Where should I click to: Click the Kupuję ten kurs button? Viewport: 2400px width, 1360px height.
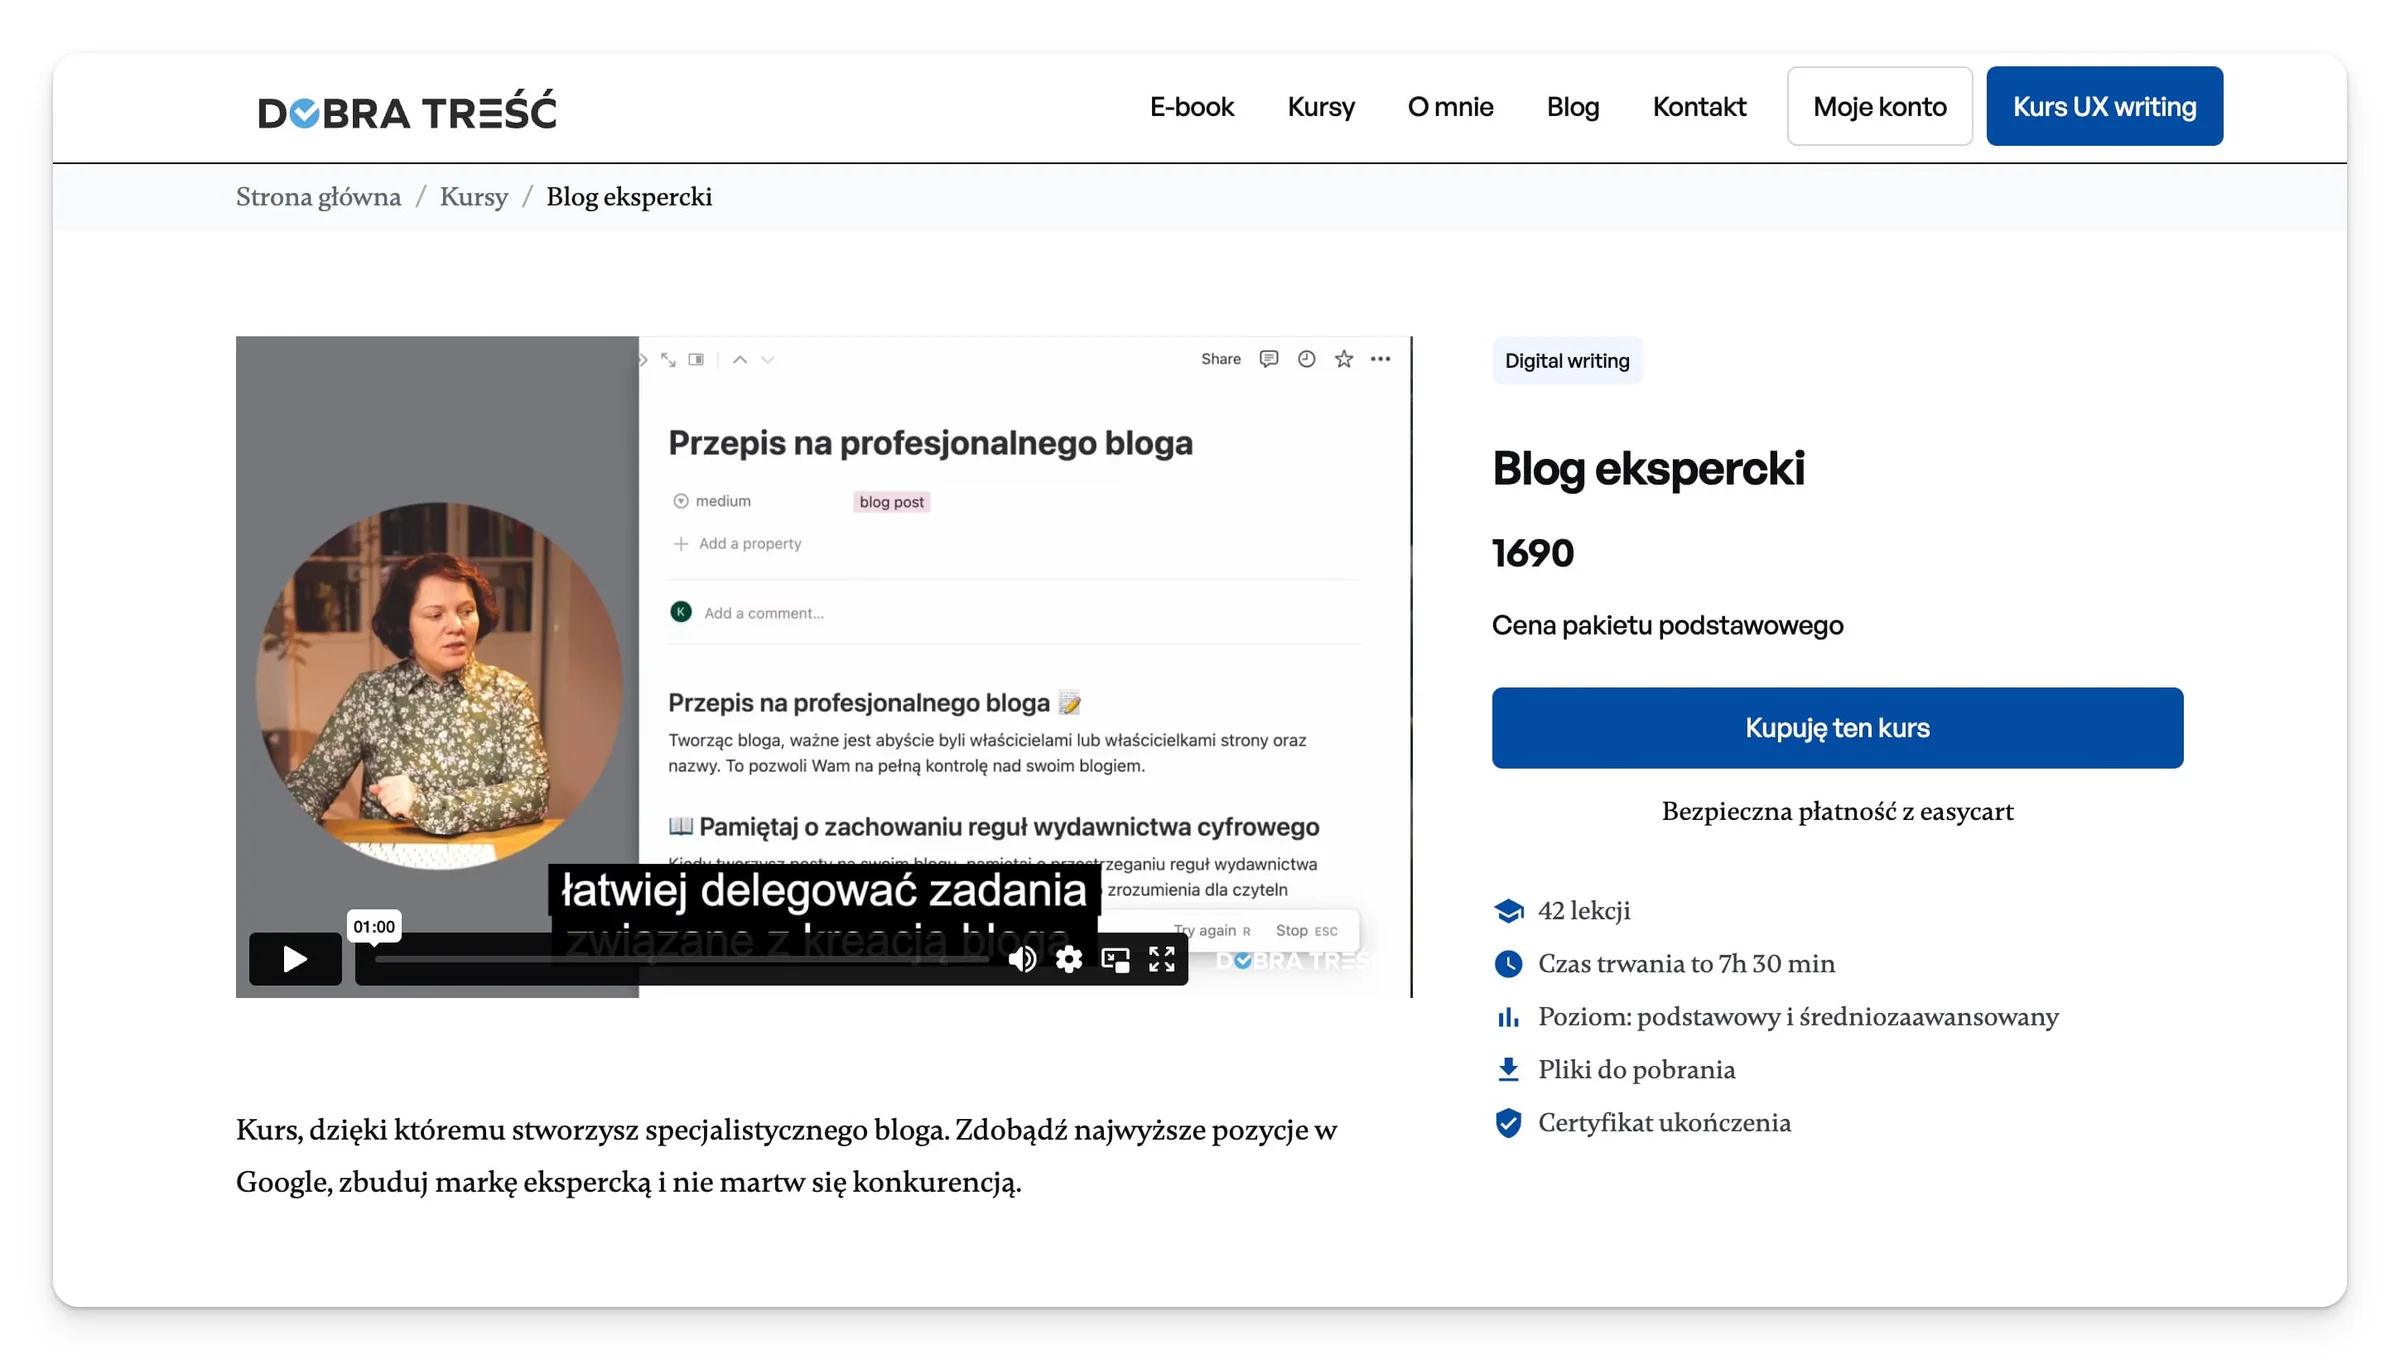1837,728
